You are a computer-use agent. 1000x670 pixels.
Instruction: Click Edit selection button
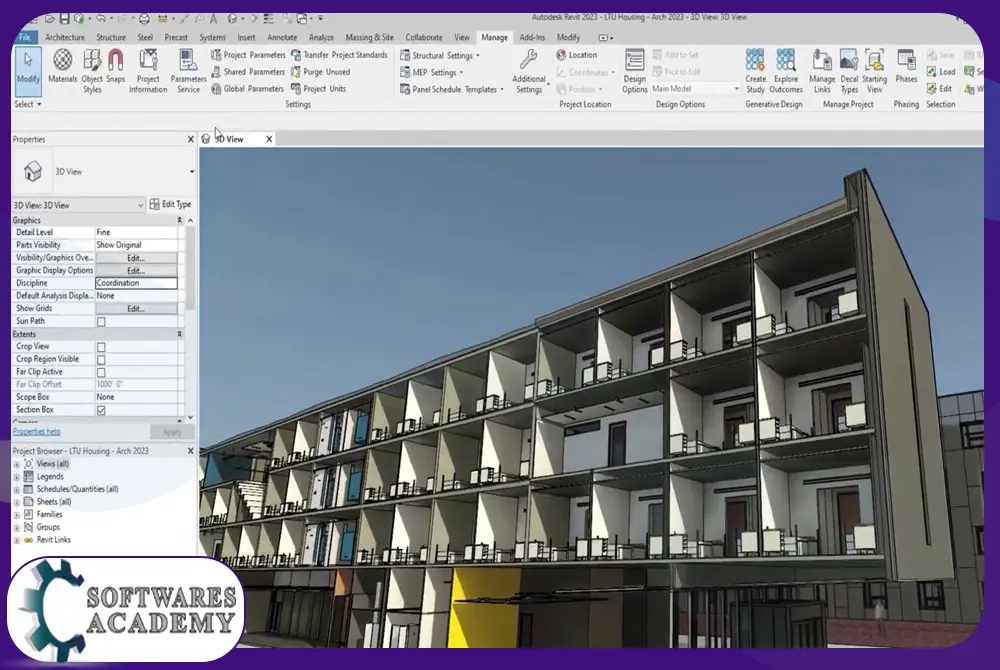tap(939, 89)
